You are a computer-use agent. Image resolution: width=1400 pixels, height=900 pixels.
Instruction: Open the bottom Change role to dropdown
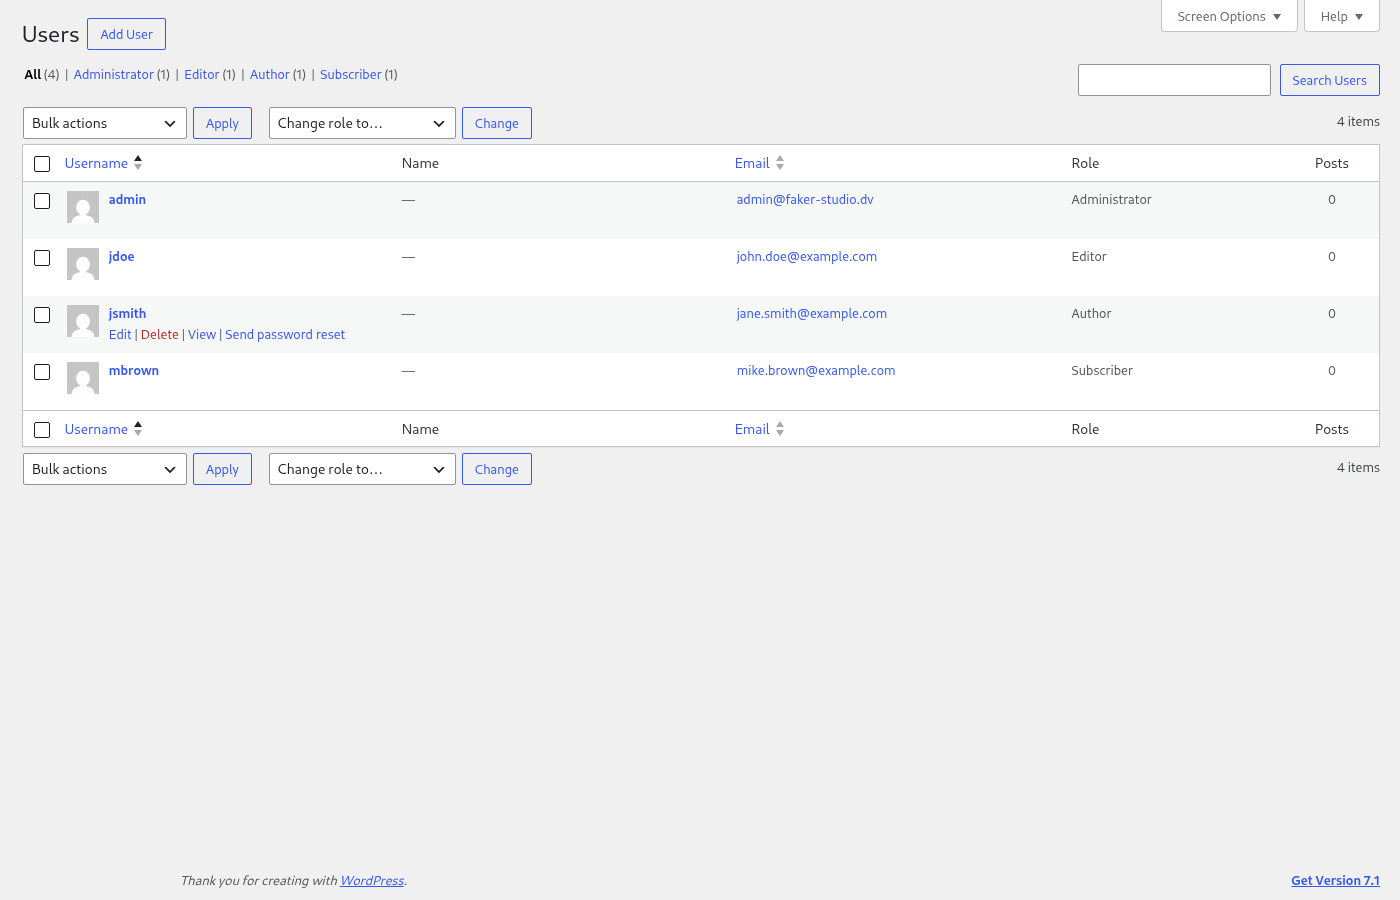pos(362,469)
